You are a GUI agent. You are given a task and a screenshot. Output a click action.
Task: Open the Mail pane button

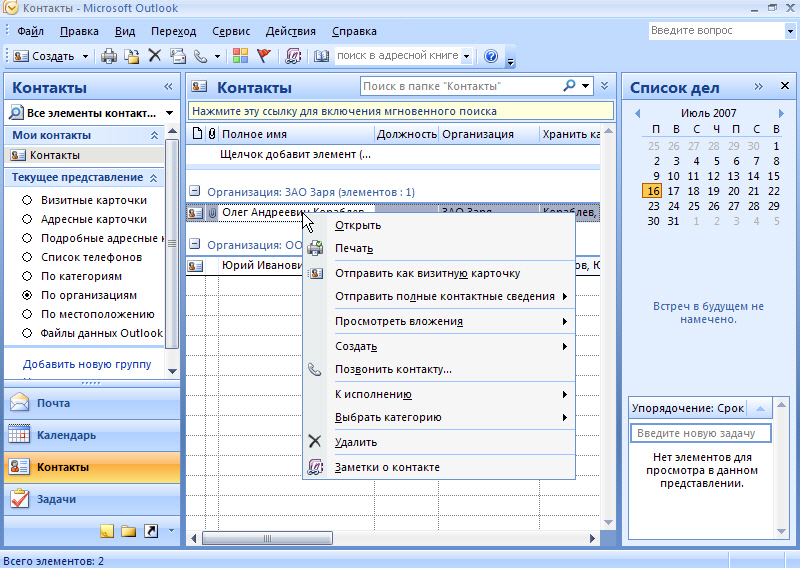(x=92, y=403)
